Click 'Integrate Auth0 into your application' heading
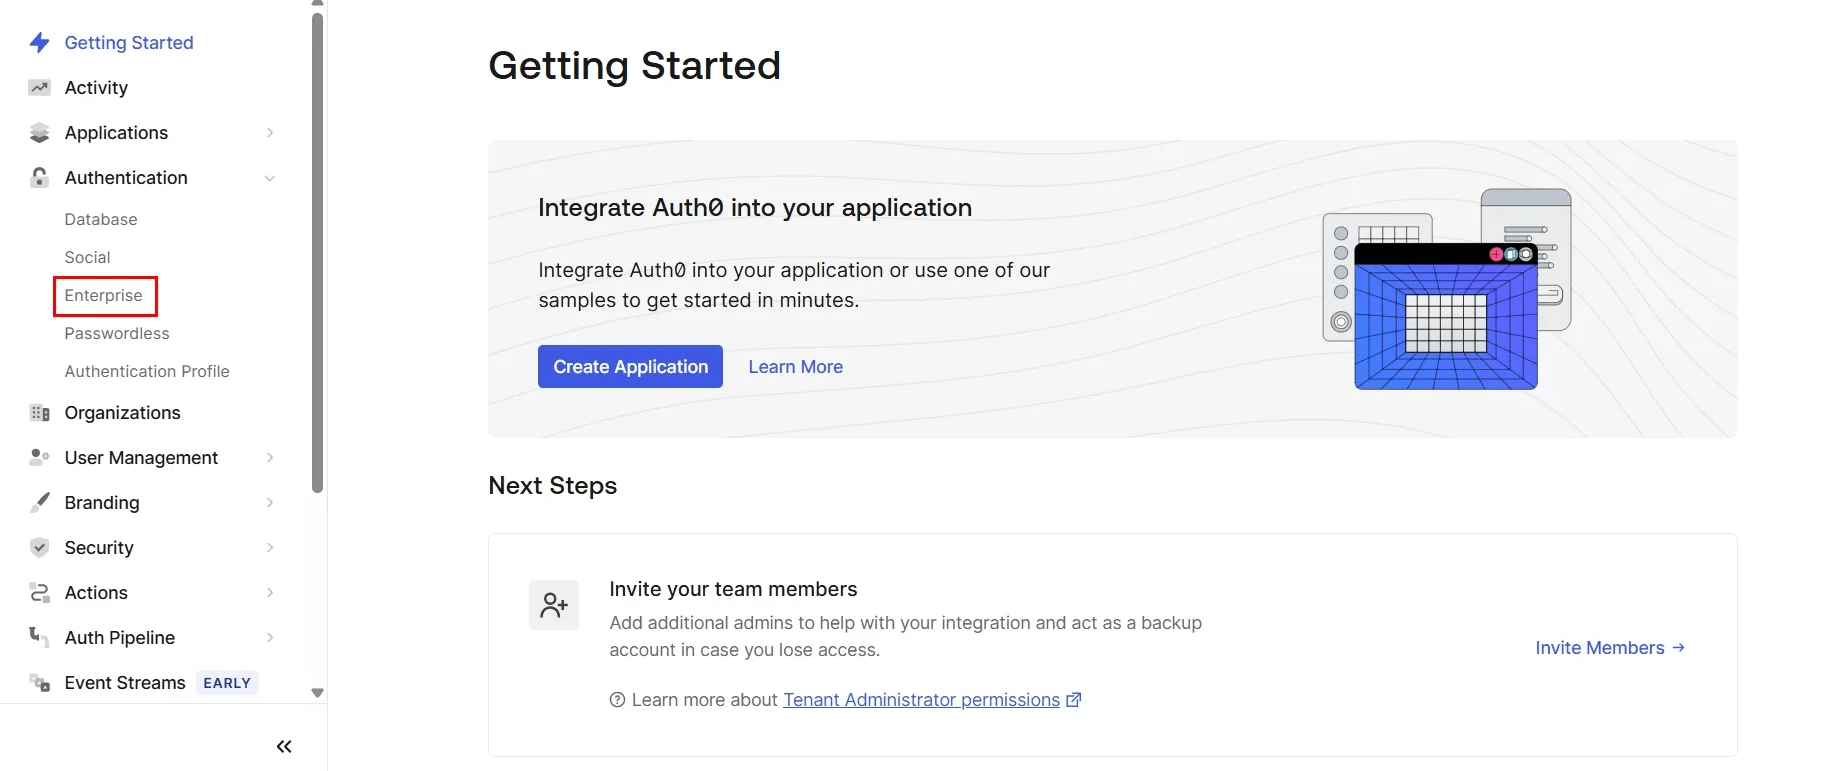 tap(755, 207)
